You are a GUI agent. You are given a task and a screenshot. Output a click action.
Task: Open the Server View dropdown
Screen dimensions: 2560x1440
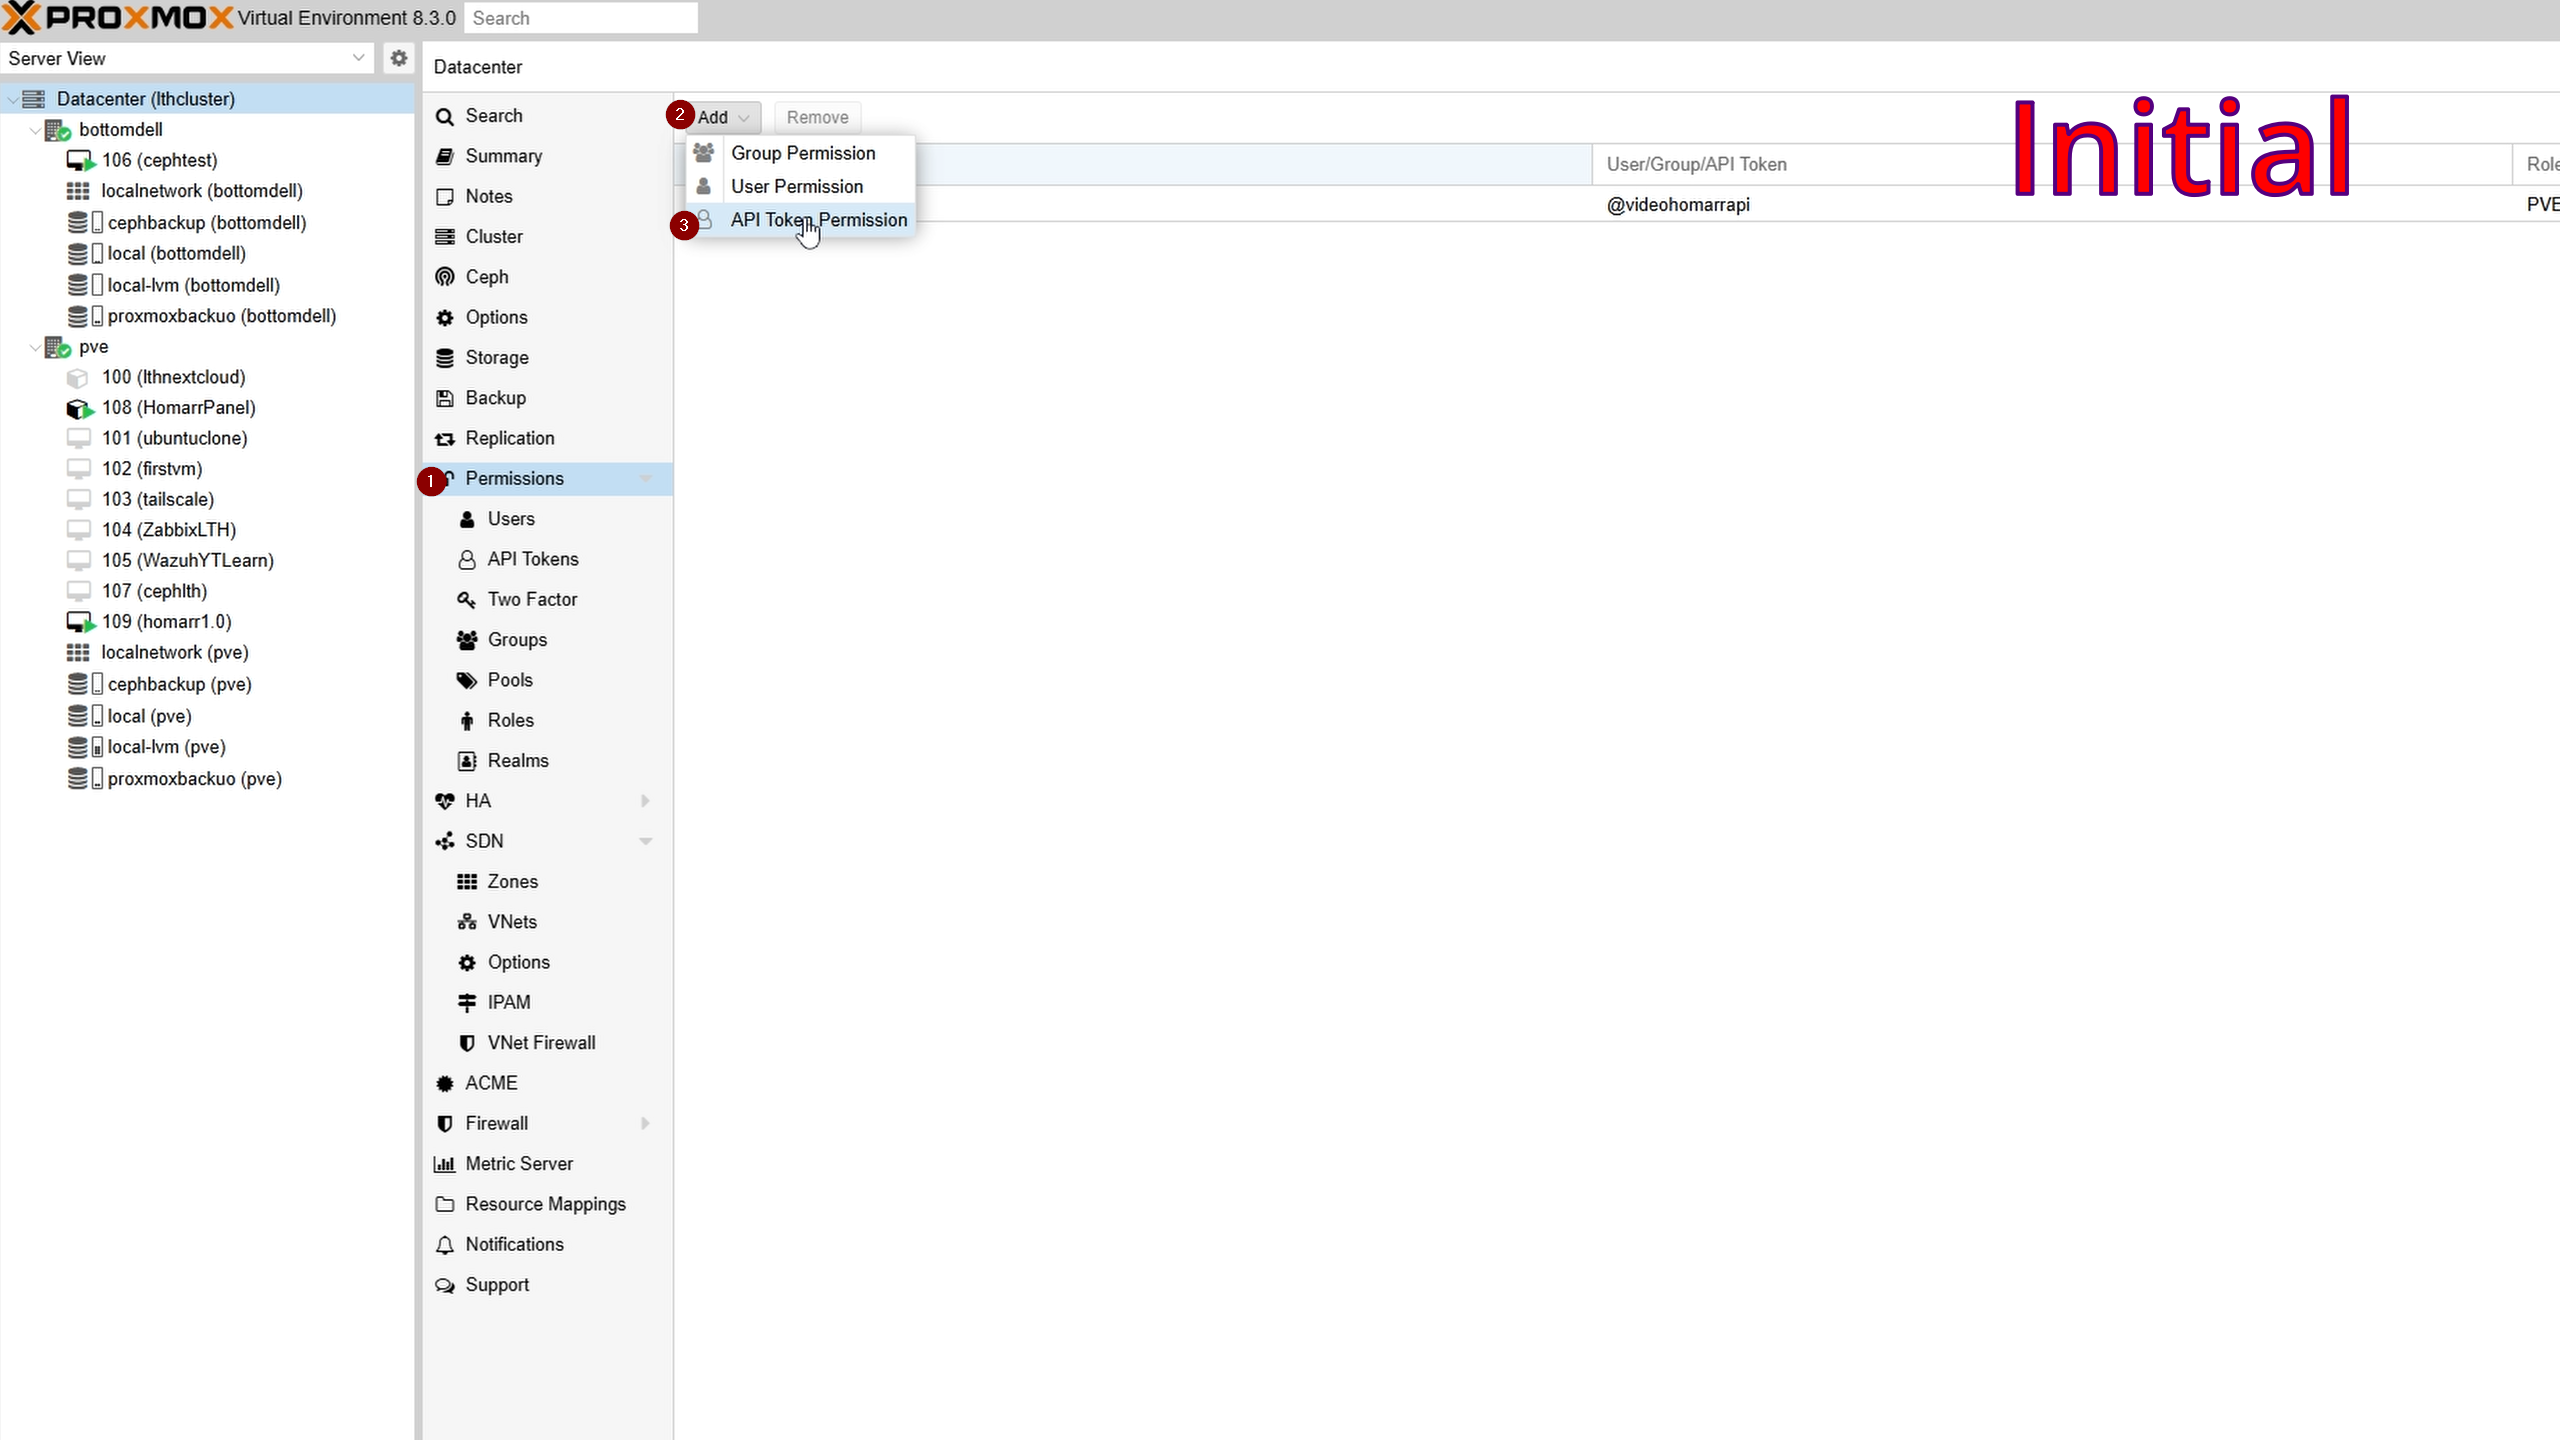[358, 58]
